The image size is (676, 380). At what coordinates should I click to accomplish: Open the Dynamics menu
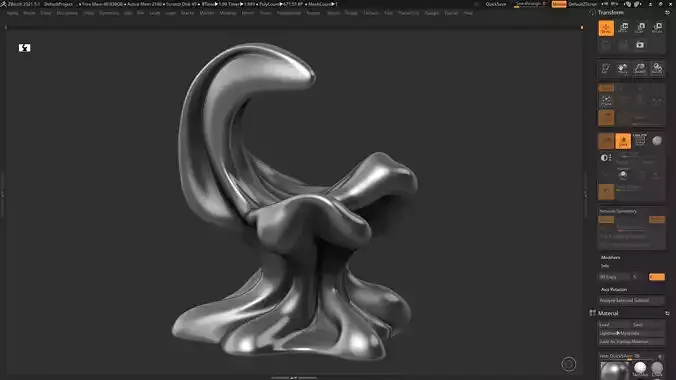coord(109,13)
